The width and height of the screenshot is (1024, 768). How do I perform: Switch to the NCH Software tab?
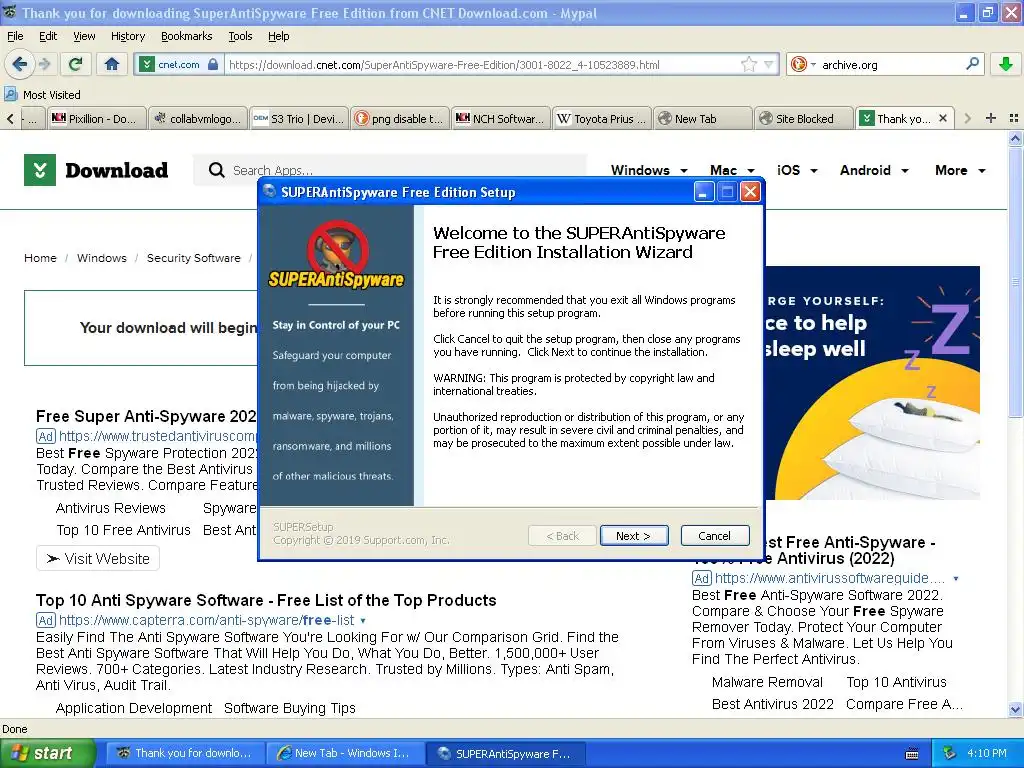click(x=501, y=118)
